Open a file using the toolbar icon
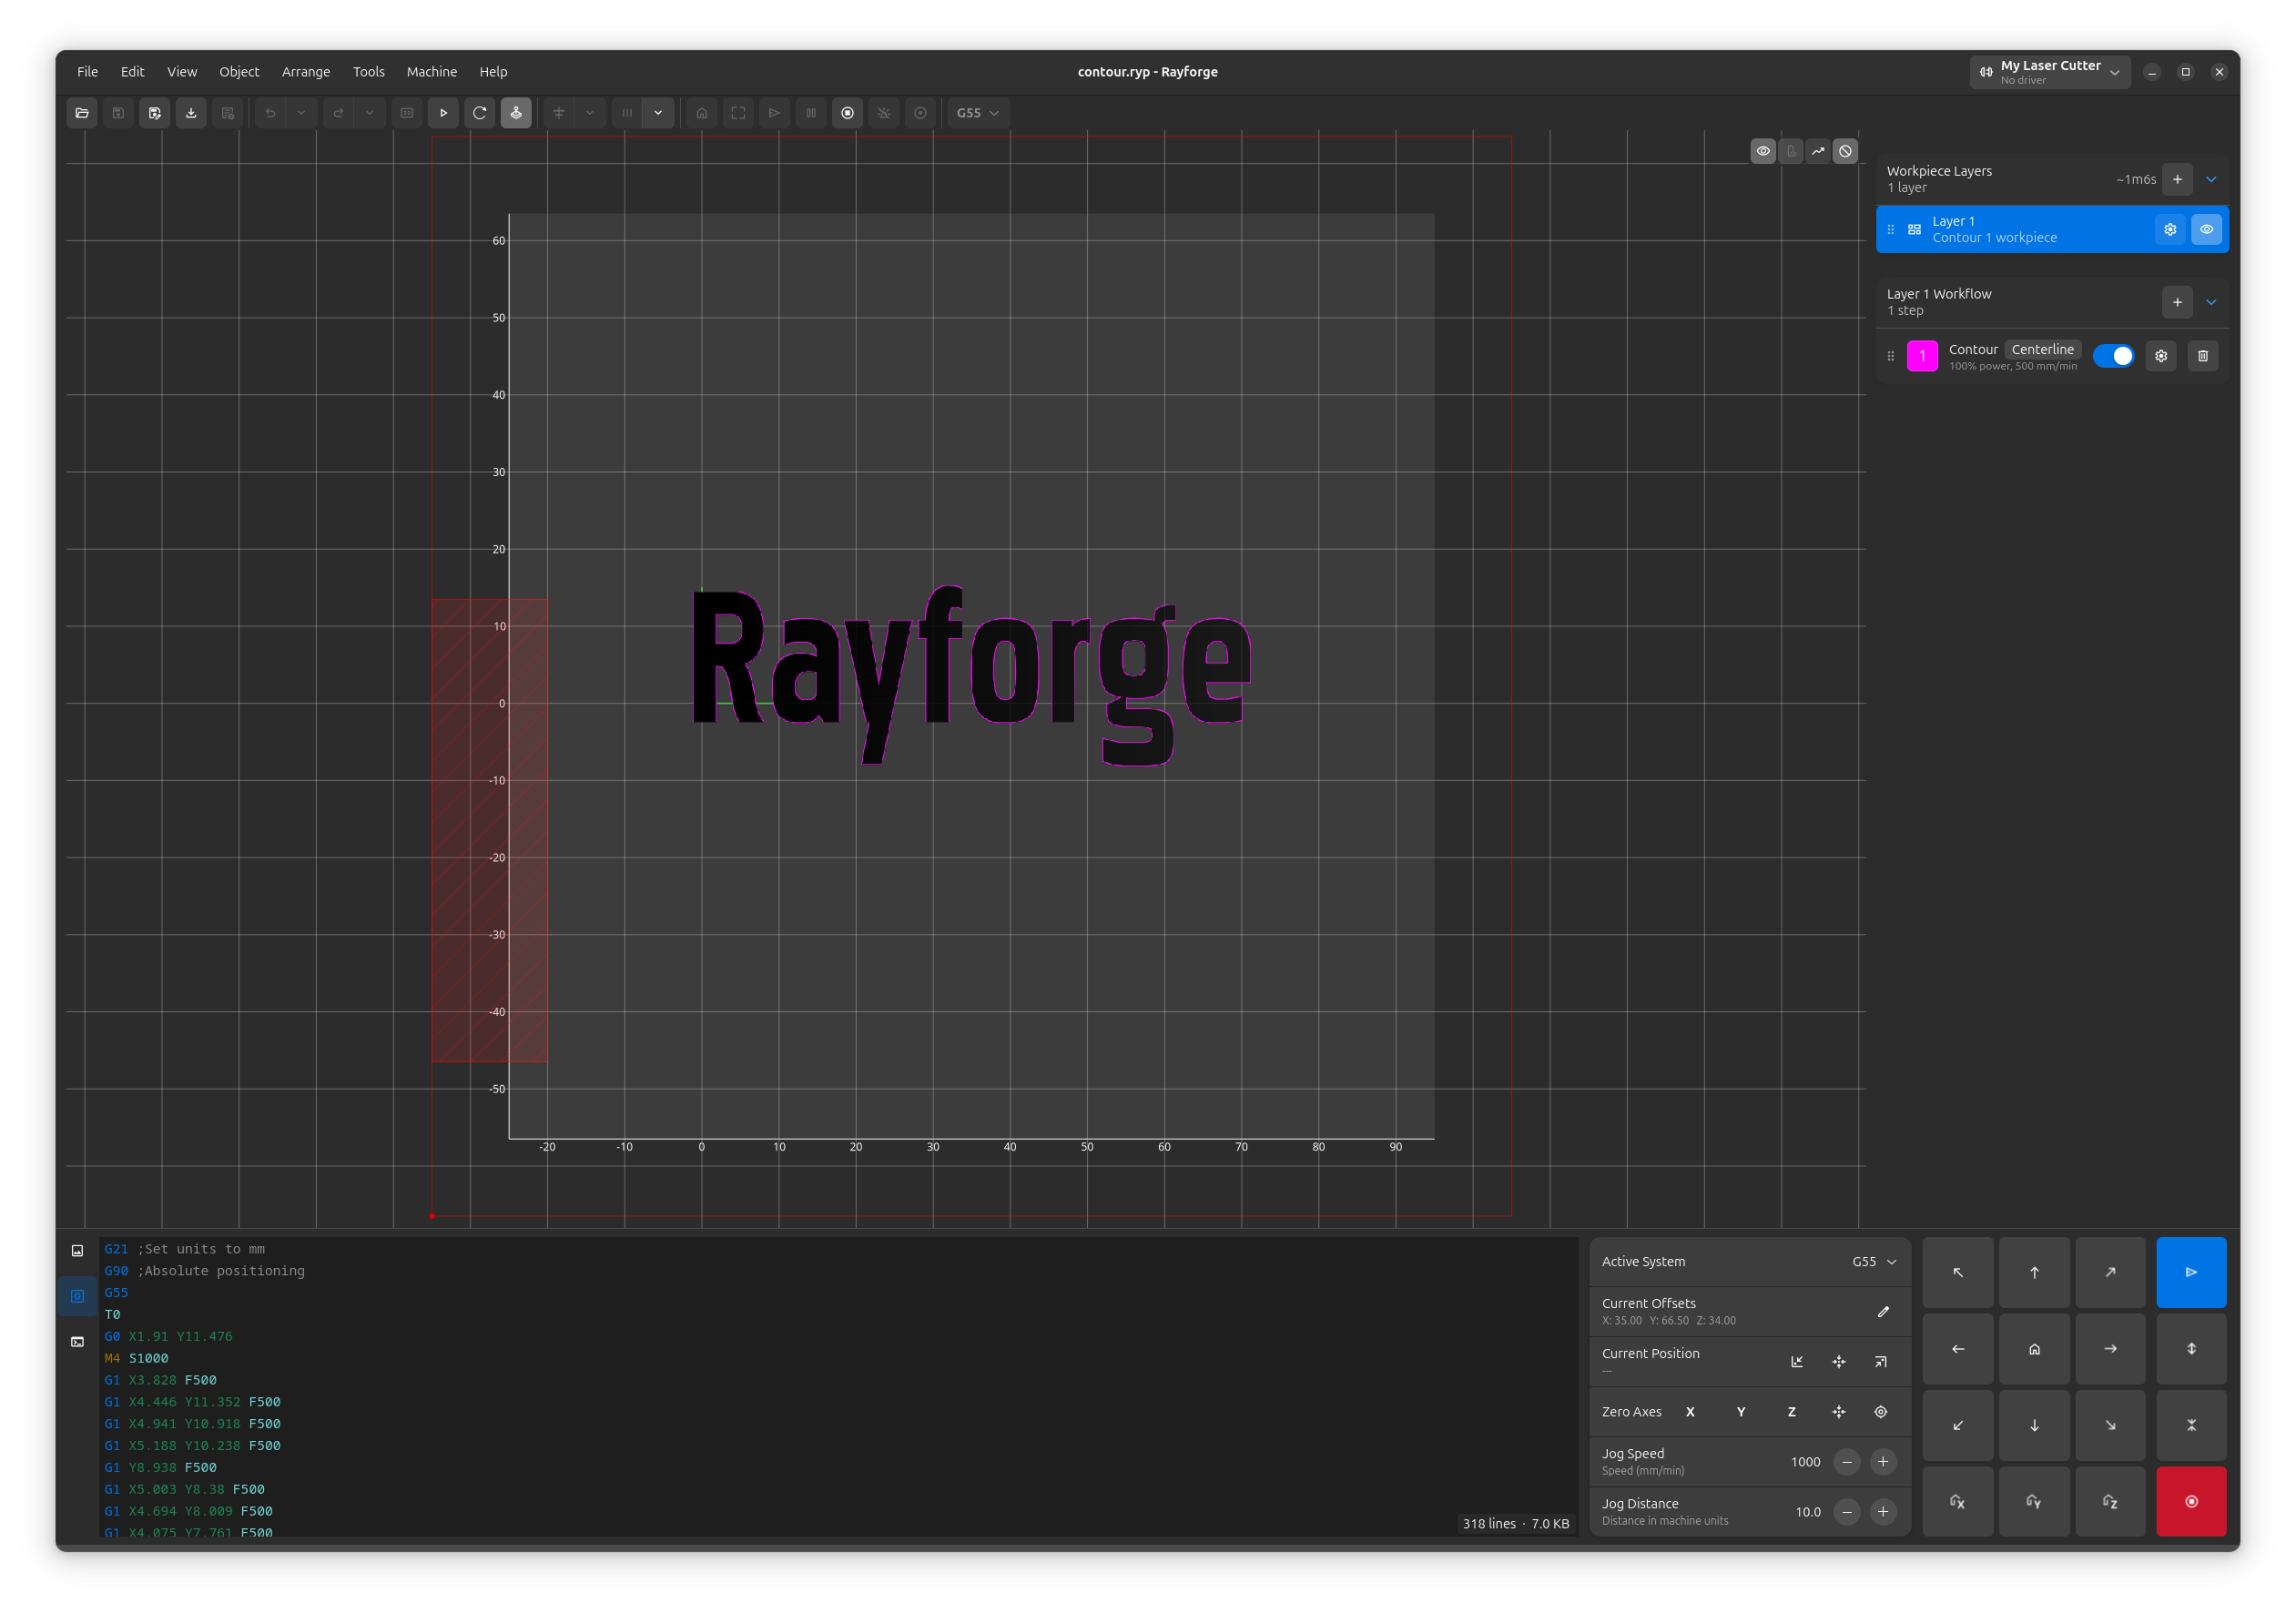 [81, 113]
